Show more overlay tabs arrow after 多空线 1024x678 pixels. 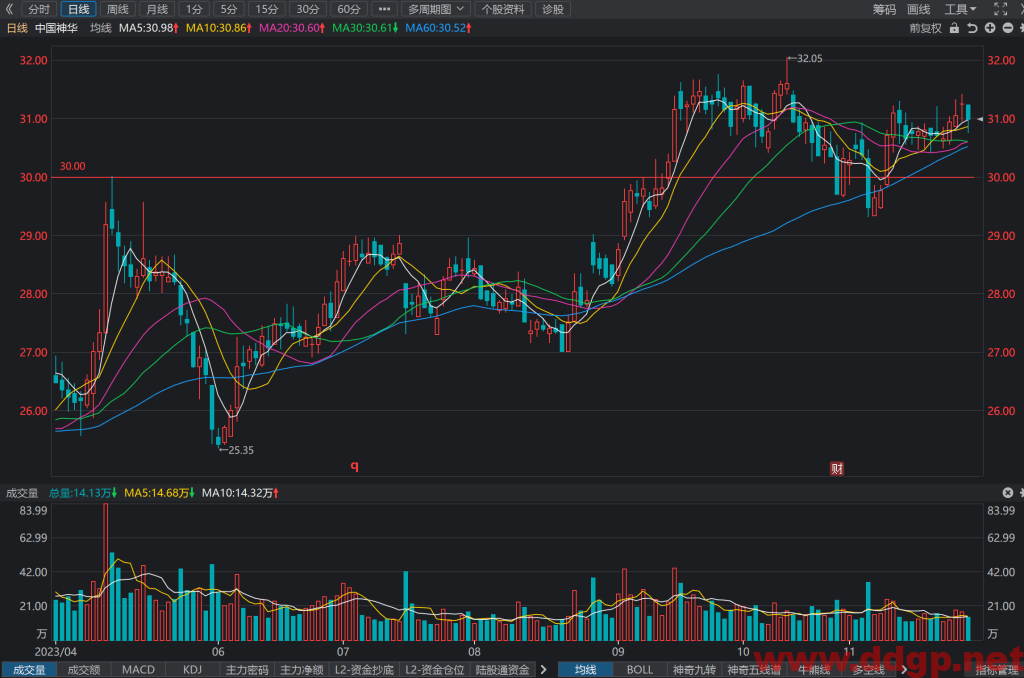904,670
